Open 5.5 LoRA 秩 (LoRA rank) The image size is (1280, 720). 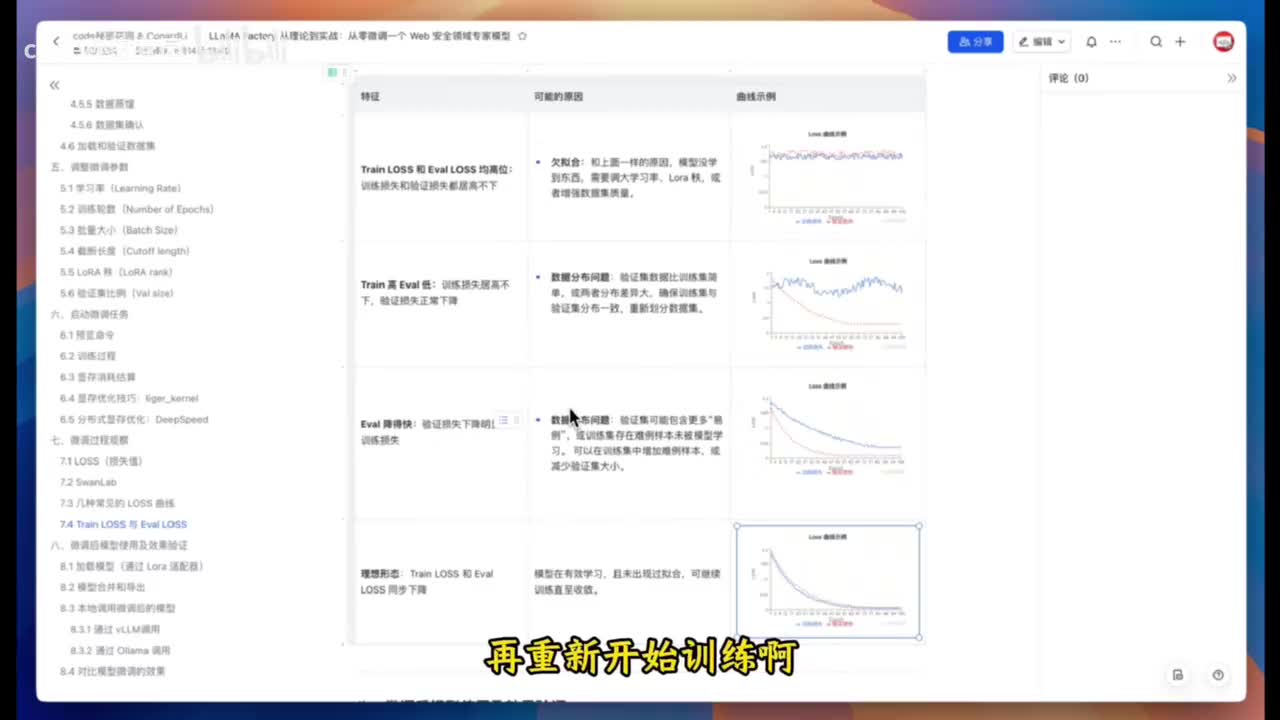click(x=116, y=272)
